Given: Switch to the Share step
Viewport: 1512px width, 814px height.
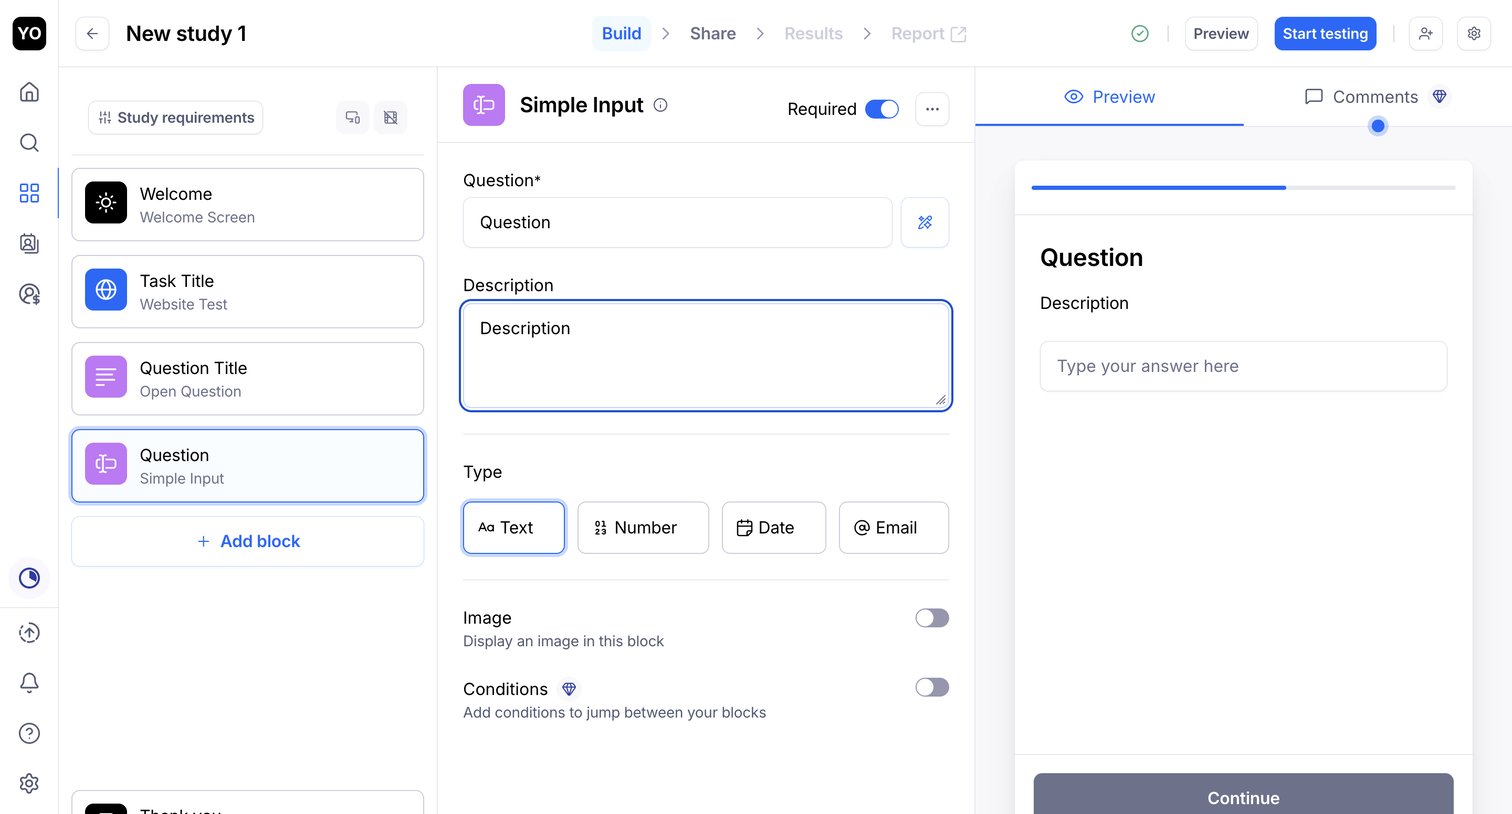Looking at the screenshot, I should point(713,33).
